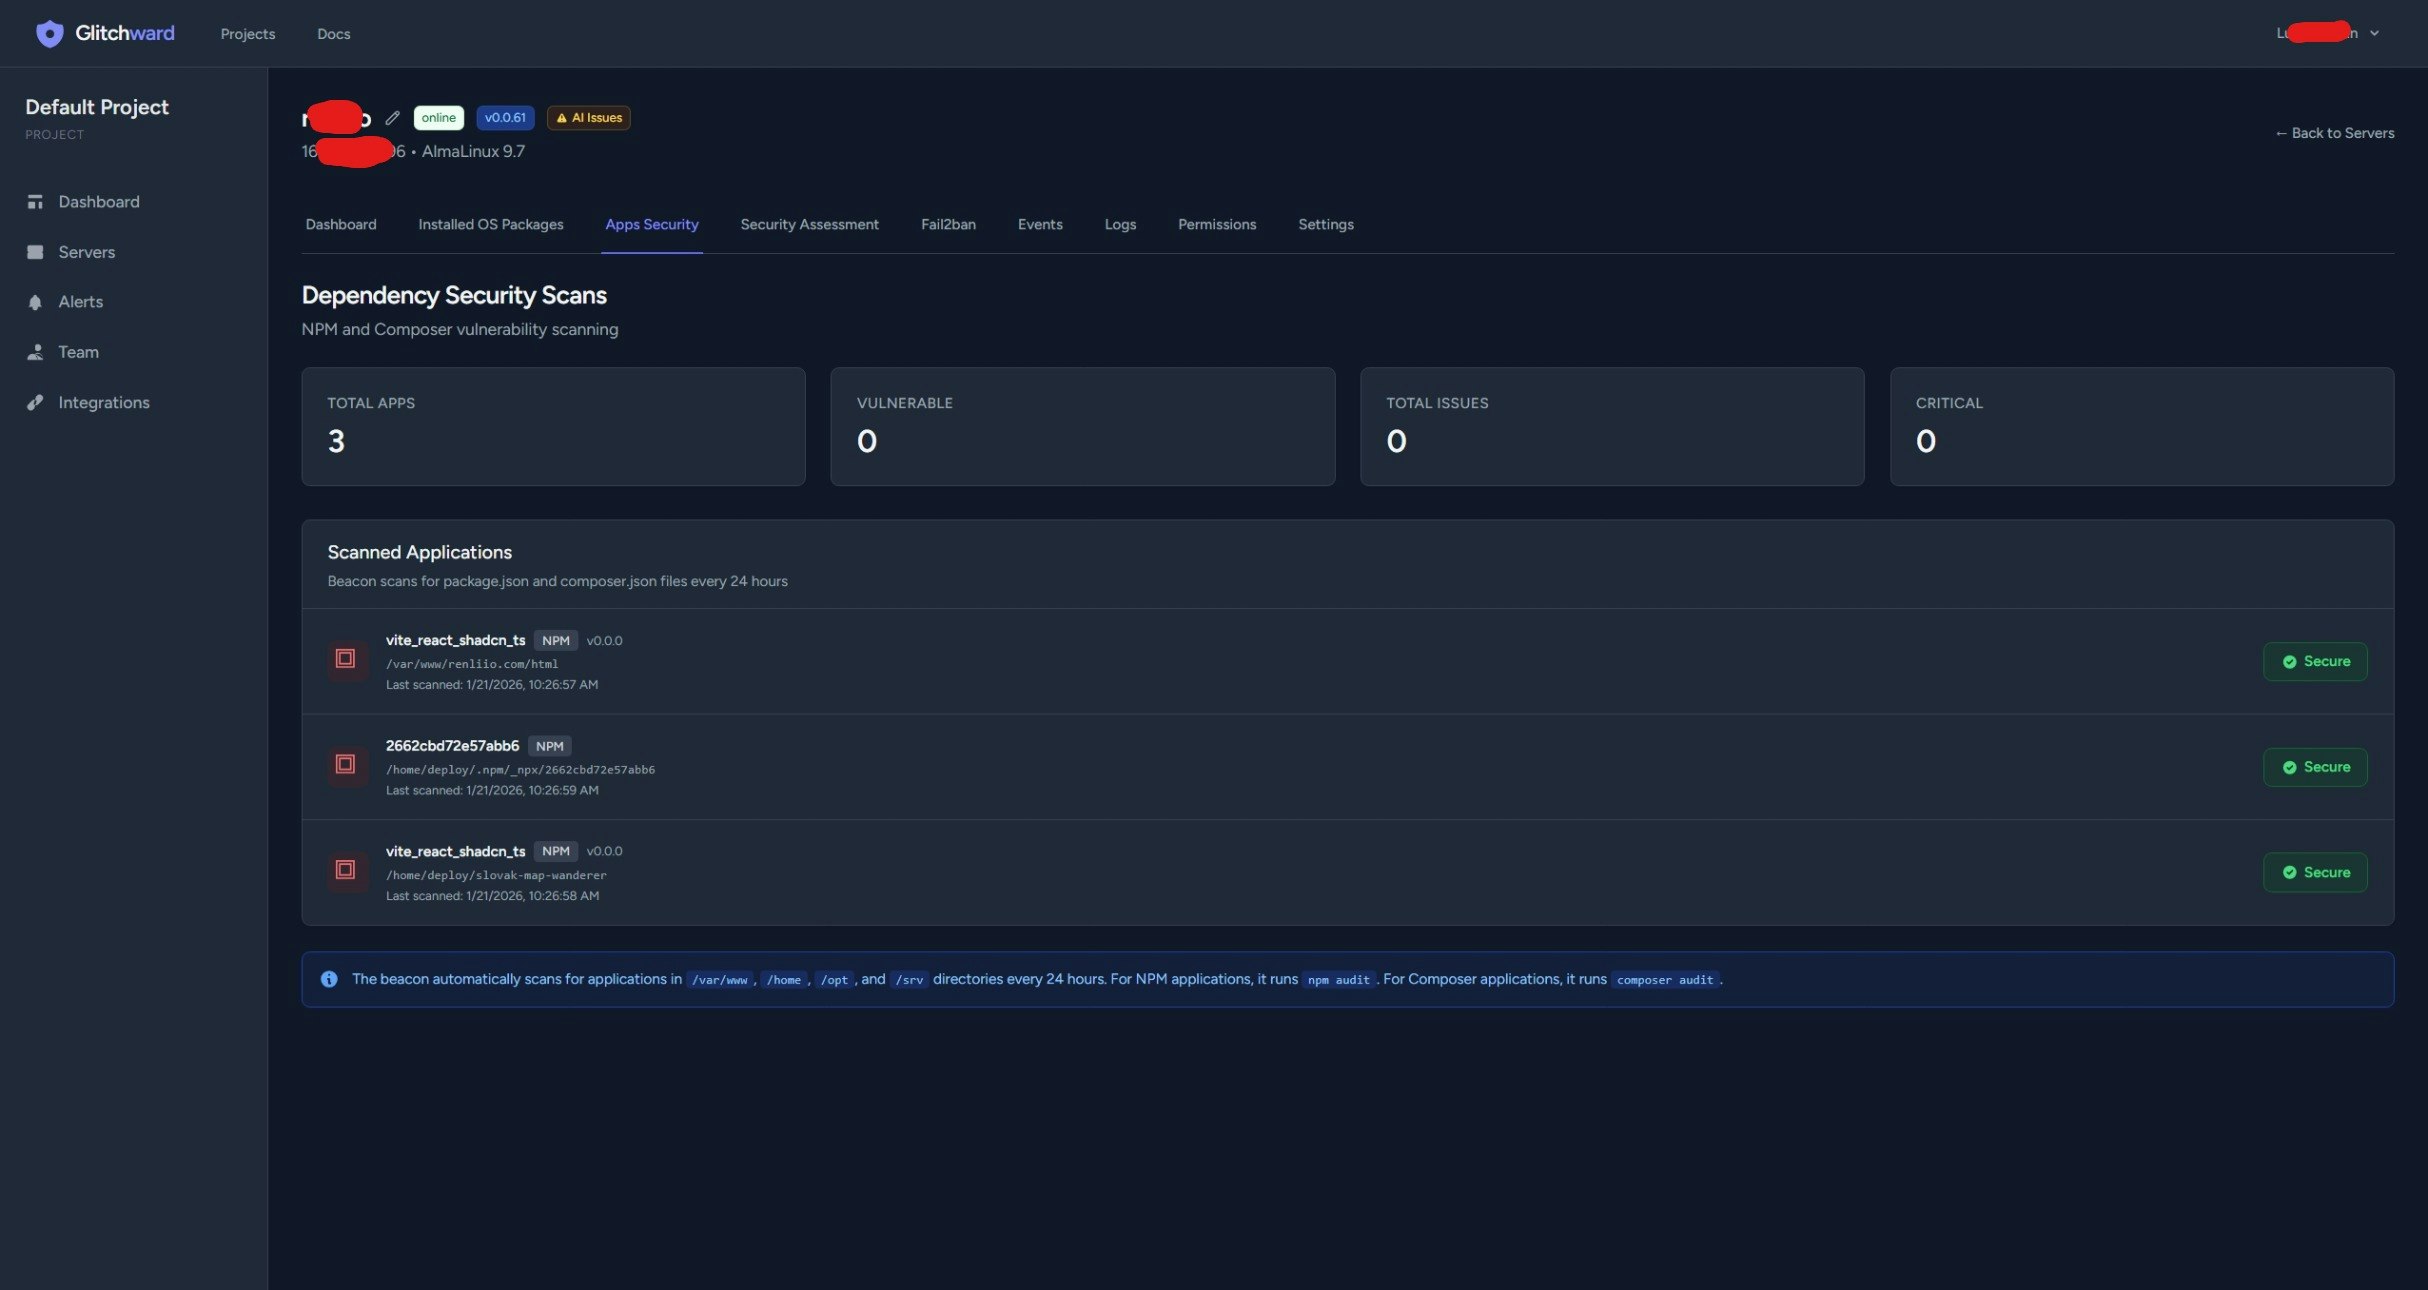Click the Dashboard sidebar grid icon
Image resolution: width=2428 pixels, height=1290 pixels.
click(x=35, y=202)
